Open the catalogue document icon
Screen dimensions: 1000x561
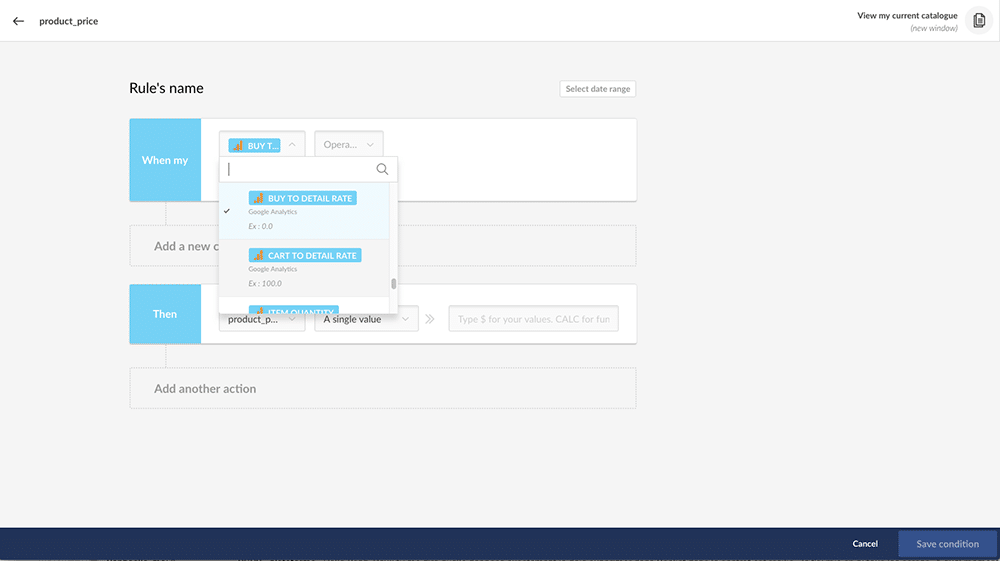click(979, 21)
